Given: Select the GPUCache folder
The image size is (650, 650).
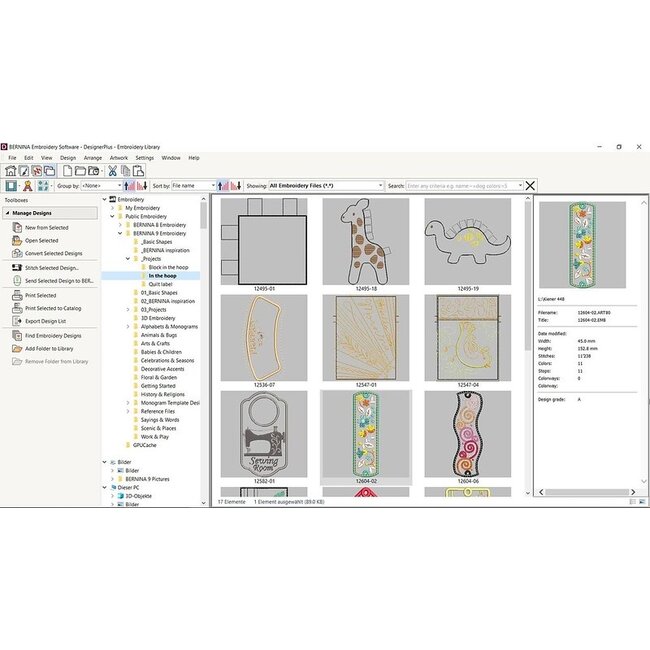Looking at the screenshot, I should (x=145, y=445).
